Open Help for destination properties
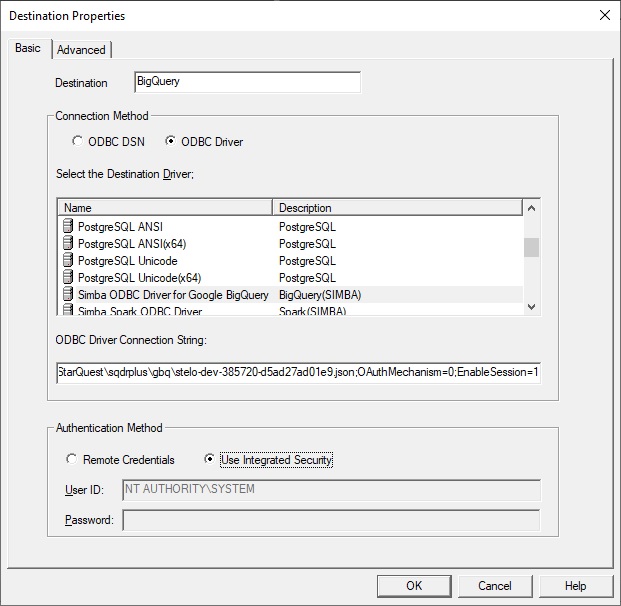Viewport: 621px width, 606px height. point(575,586)
